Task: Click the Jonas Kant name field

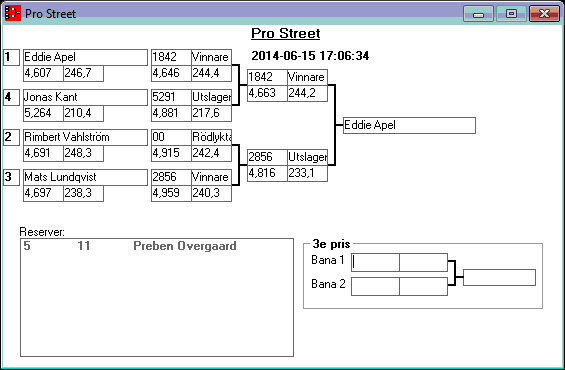Action: coord(85,97)
